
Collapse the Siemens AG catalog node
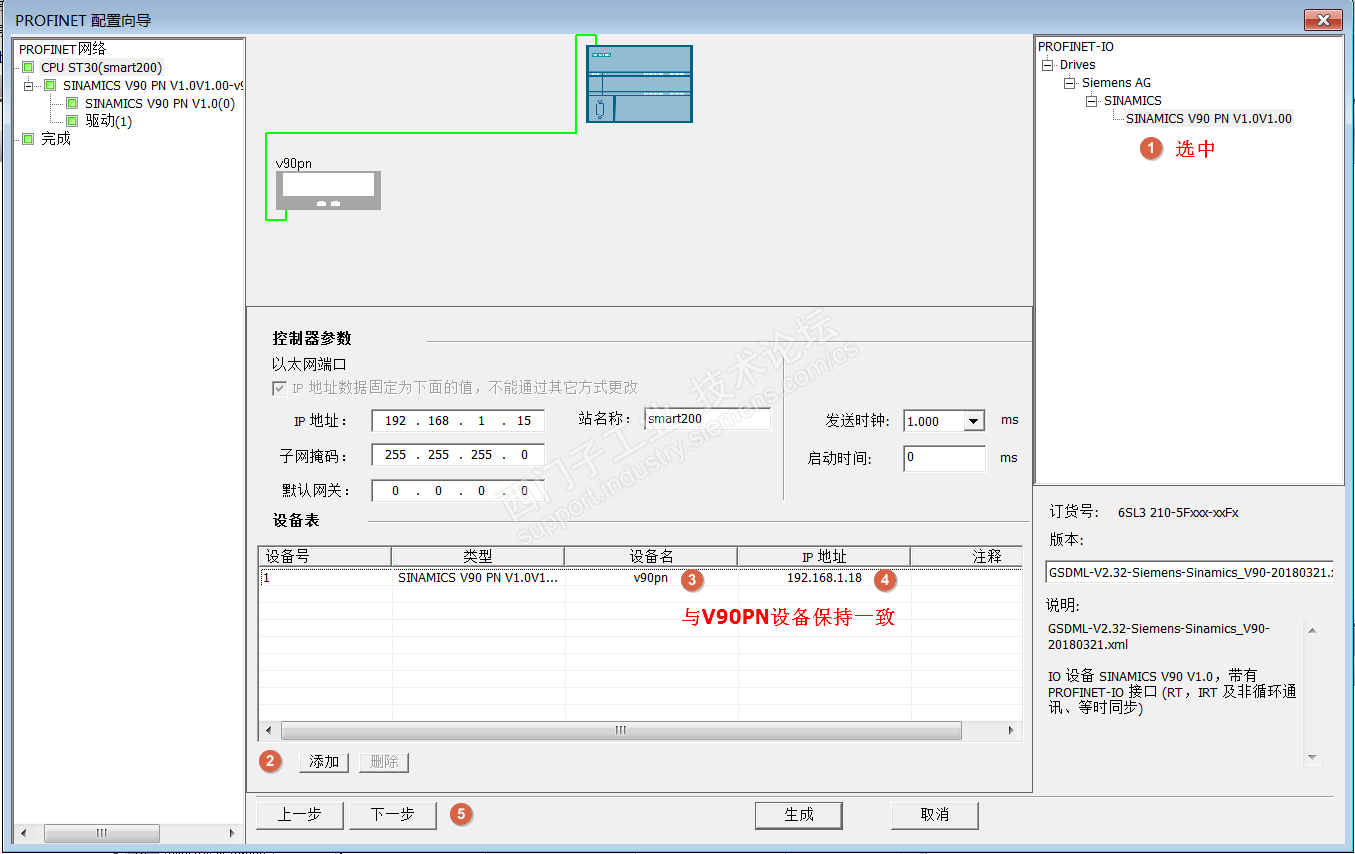(x=1069, y=83)
